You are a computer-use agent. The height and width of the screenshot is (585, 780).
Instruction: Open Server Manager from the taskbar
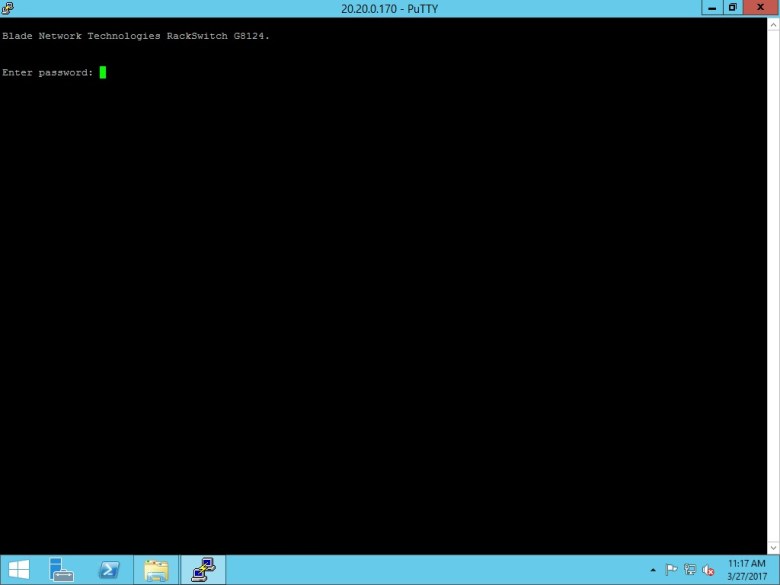point(62,570)
